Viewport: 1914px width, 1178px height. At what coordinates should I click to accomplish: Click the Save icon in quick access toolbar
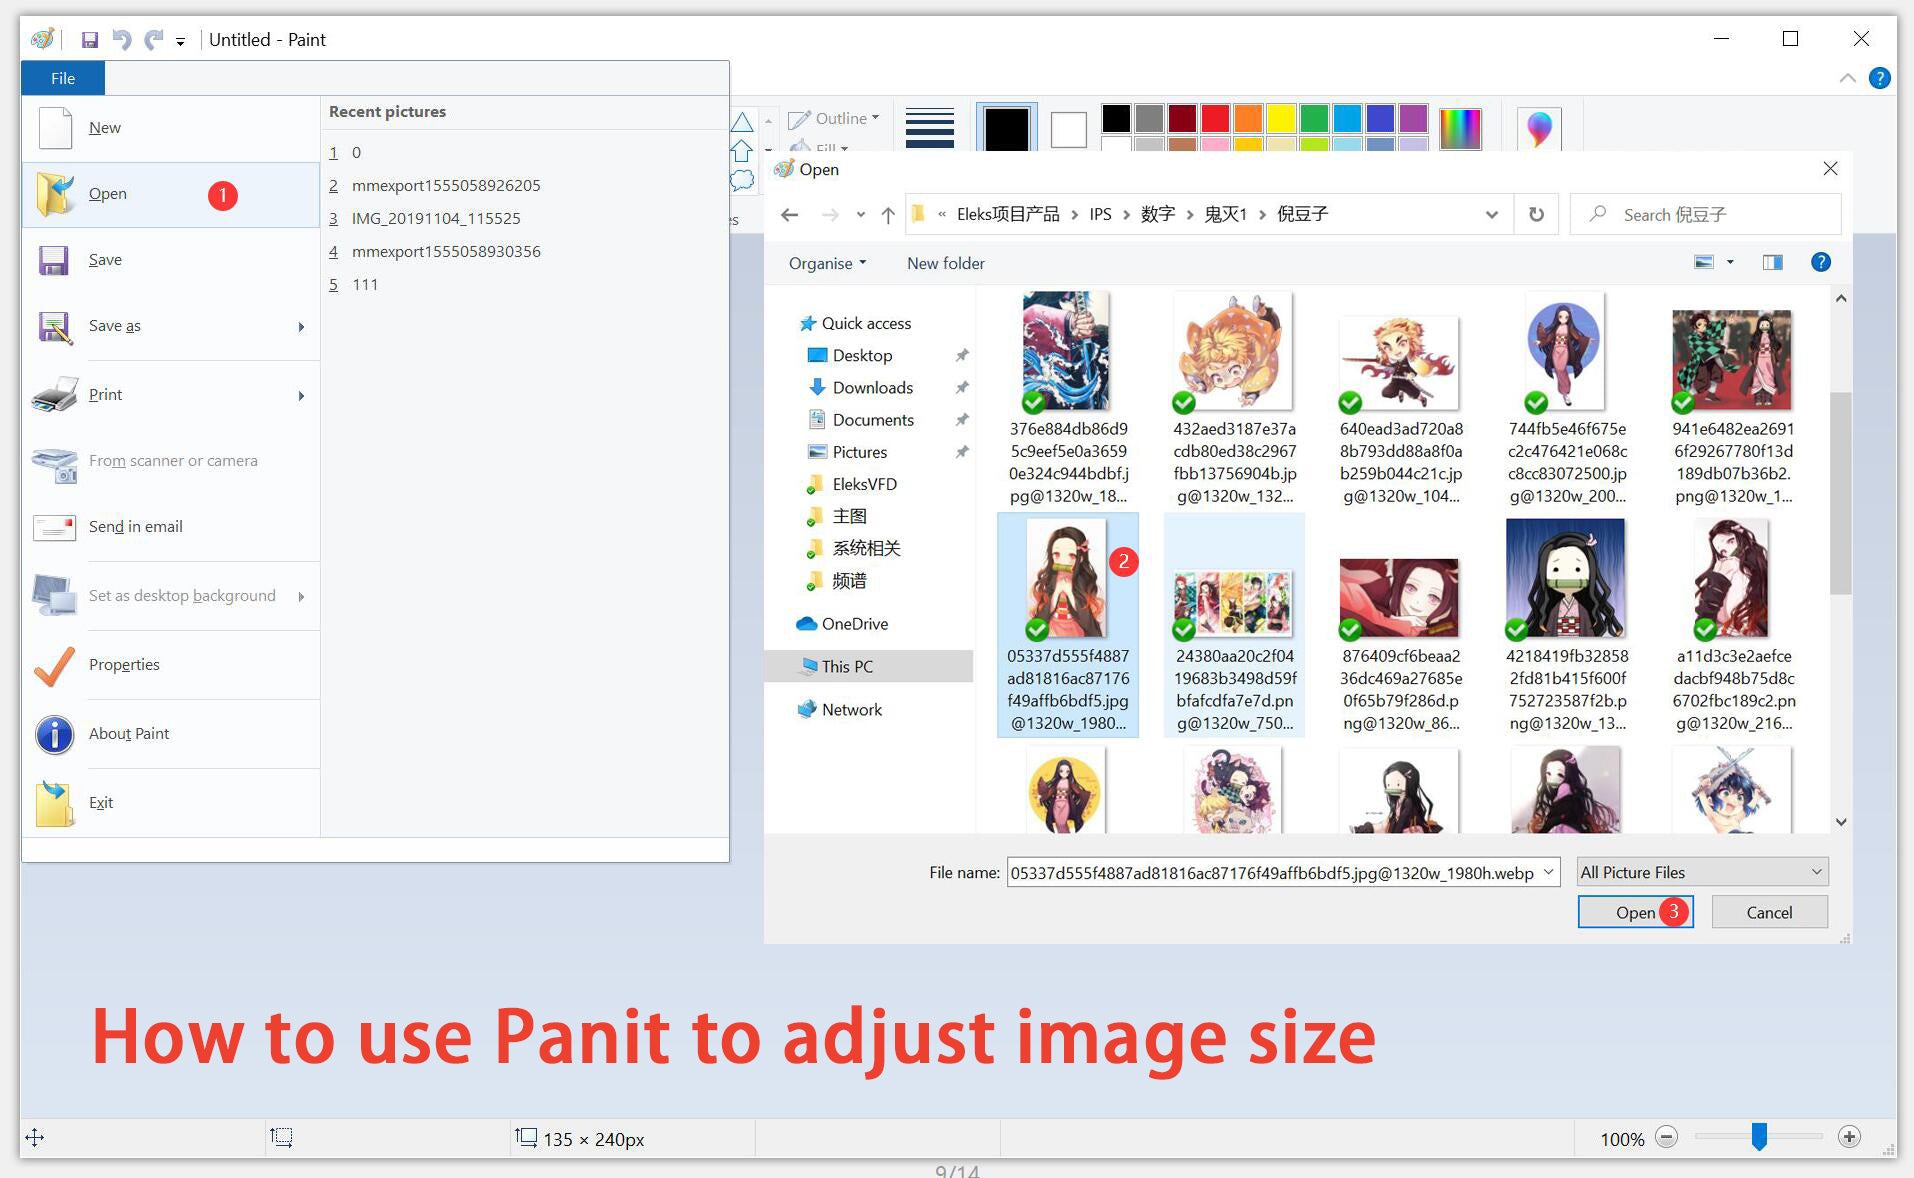pos(89,40)
